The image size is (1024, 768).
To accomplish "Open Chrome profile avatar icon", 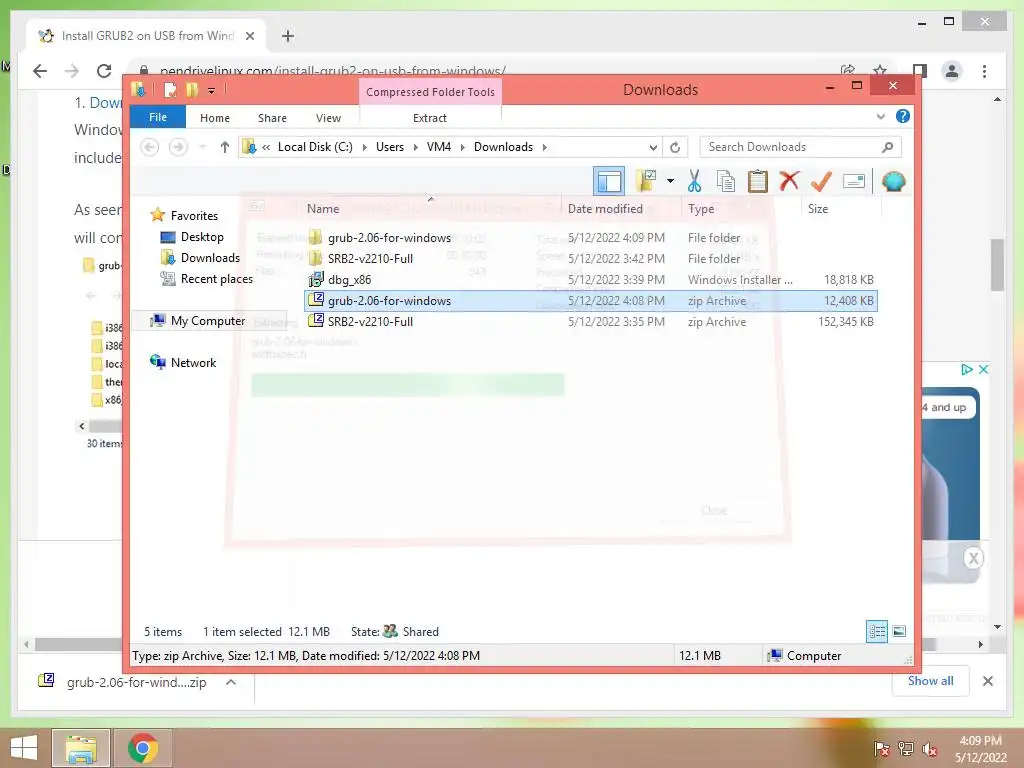I will 952,71.
